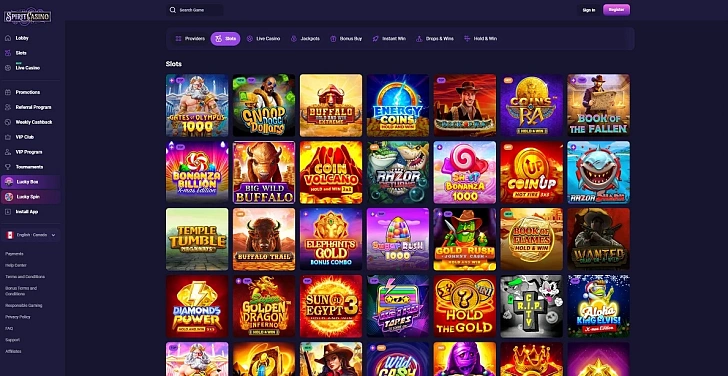Switch to the Live Casino tab
Screen dimensions: 728x376
tap(263, 39)
